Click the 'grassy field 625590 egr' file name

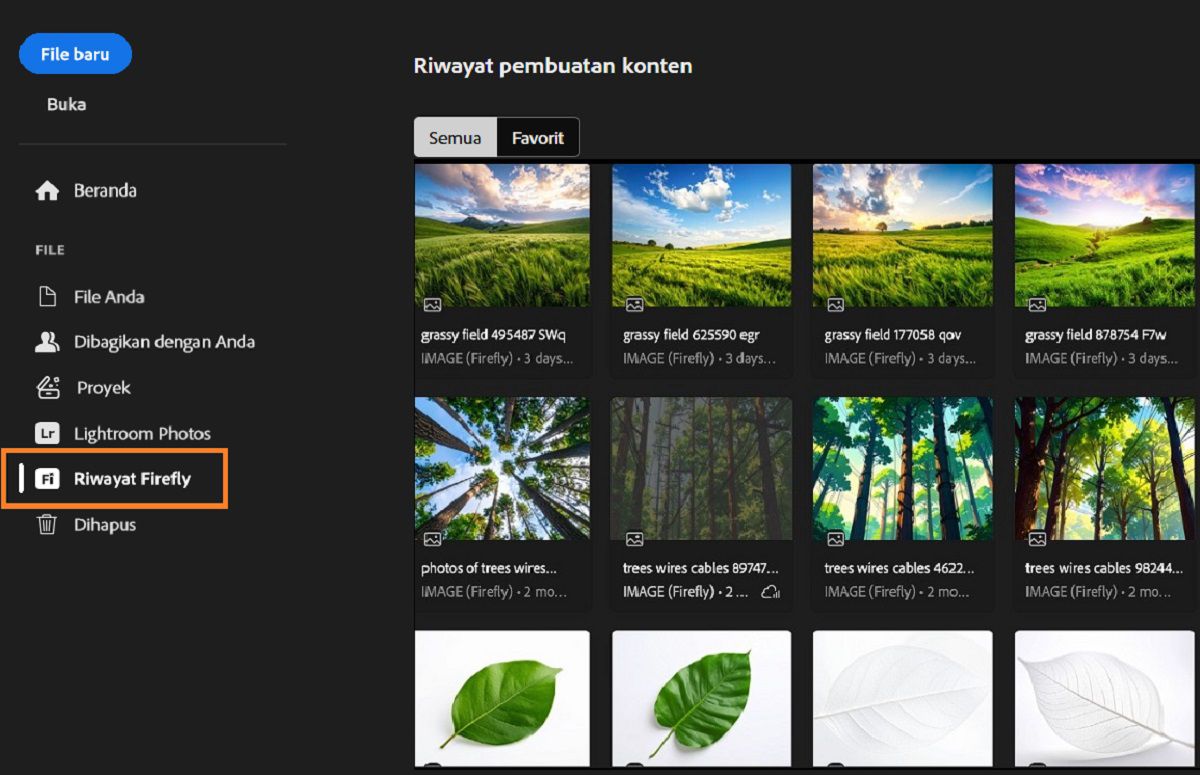[691, 335]
